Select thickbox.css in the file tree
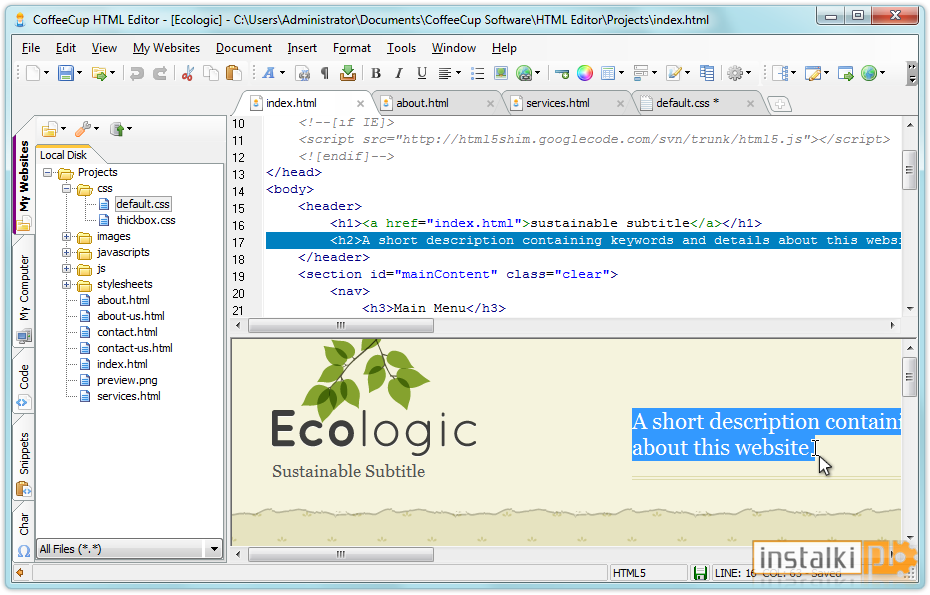Viewport: 930px width, 595px height. (146, 221)
